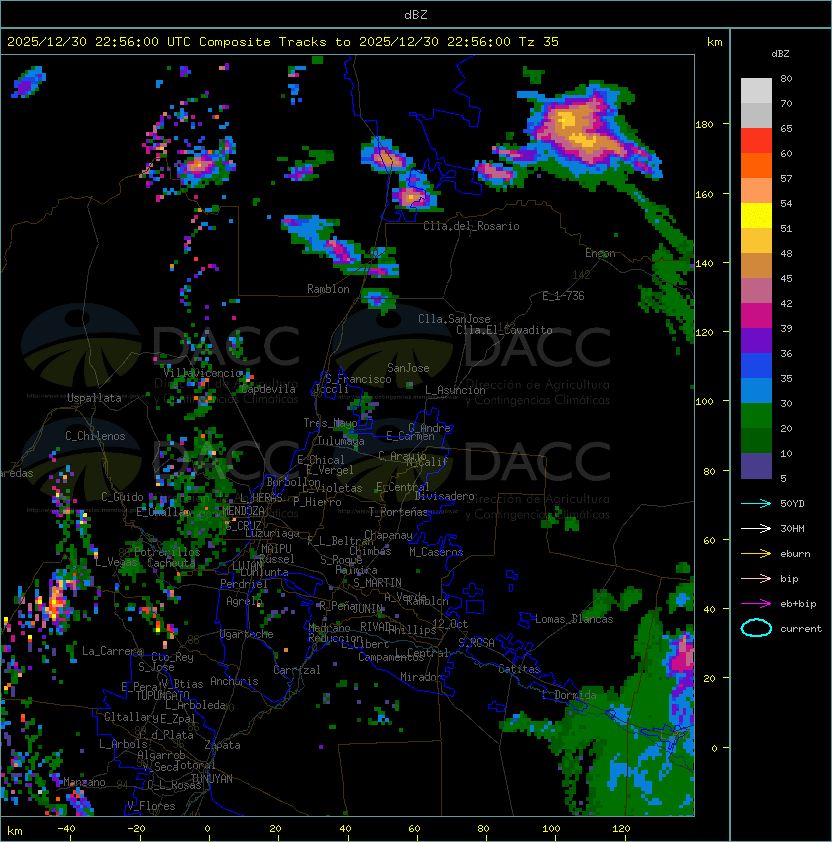Click the 'TUNUYAN' label on map
This screenshot has height=842, width=832.
[x=212, y=779]
